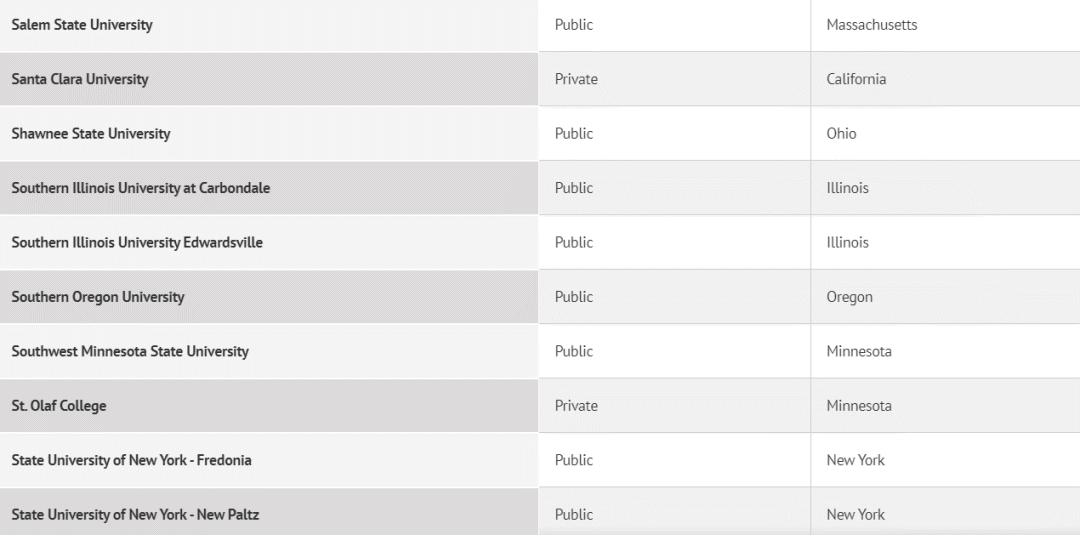Click New York cell for Fredonia row
This screenshot has width=1080, height=535.
click(855, 460)
